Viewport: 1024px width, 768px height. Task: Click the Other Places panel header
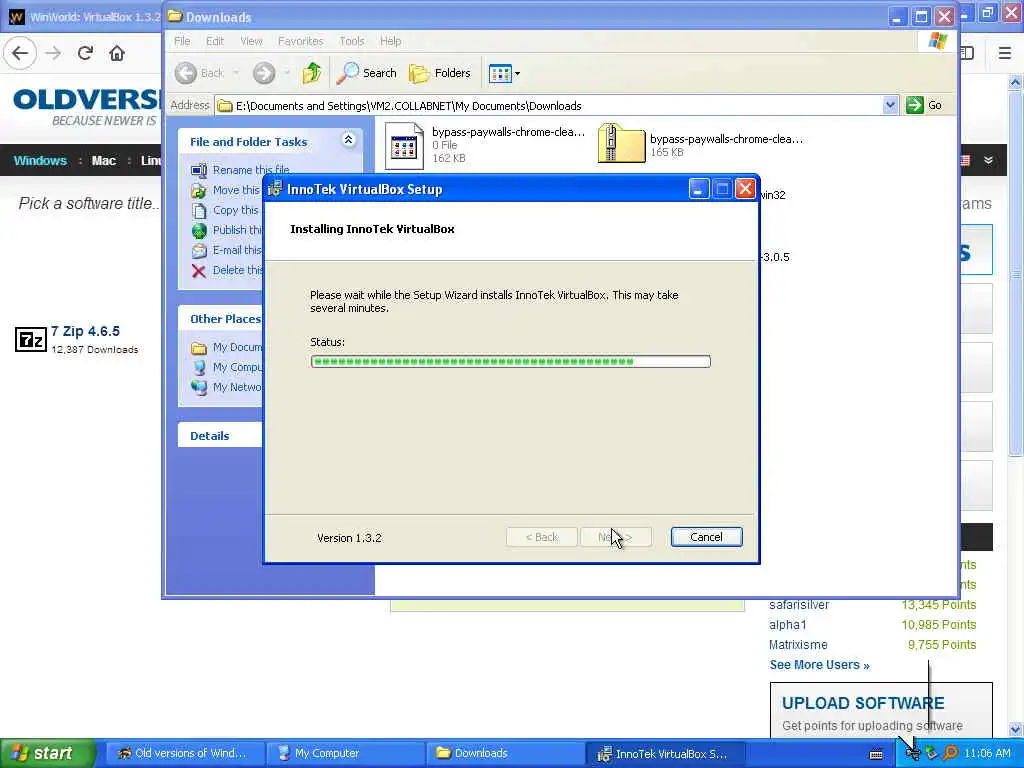[x=220, y=319]
